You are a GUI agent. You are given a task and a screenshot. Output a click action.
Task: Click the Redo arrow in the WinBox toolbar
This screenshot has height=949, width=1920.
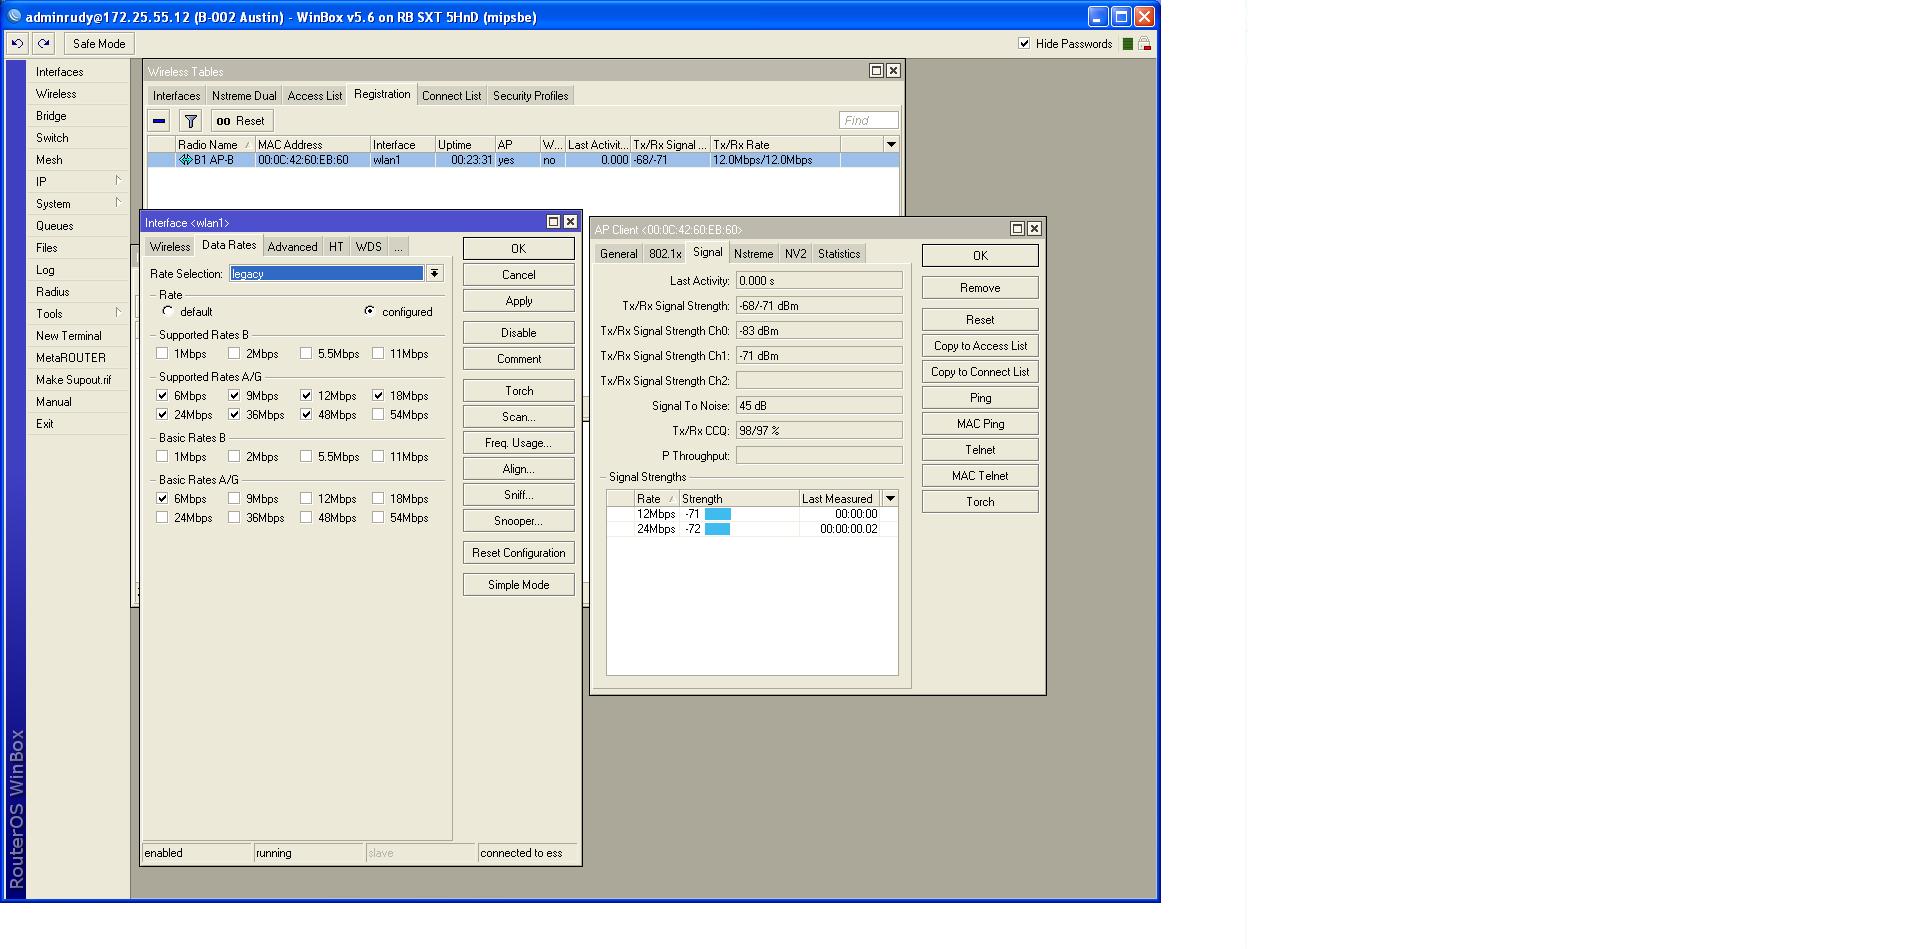click(x=43, y=43)
